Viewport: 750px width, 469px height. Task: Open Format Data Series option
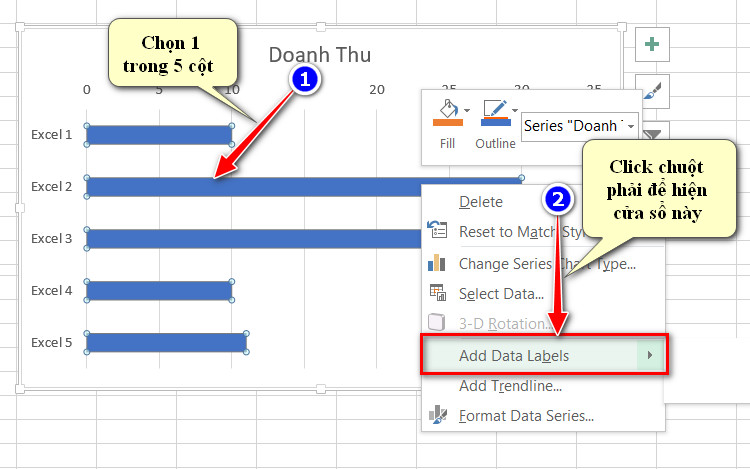pos(526,416)
